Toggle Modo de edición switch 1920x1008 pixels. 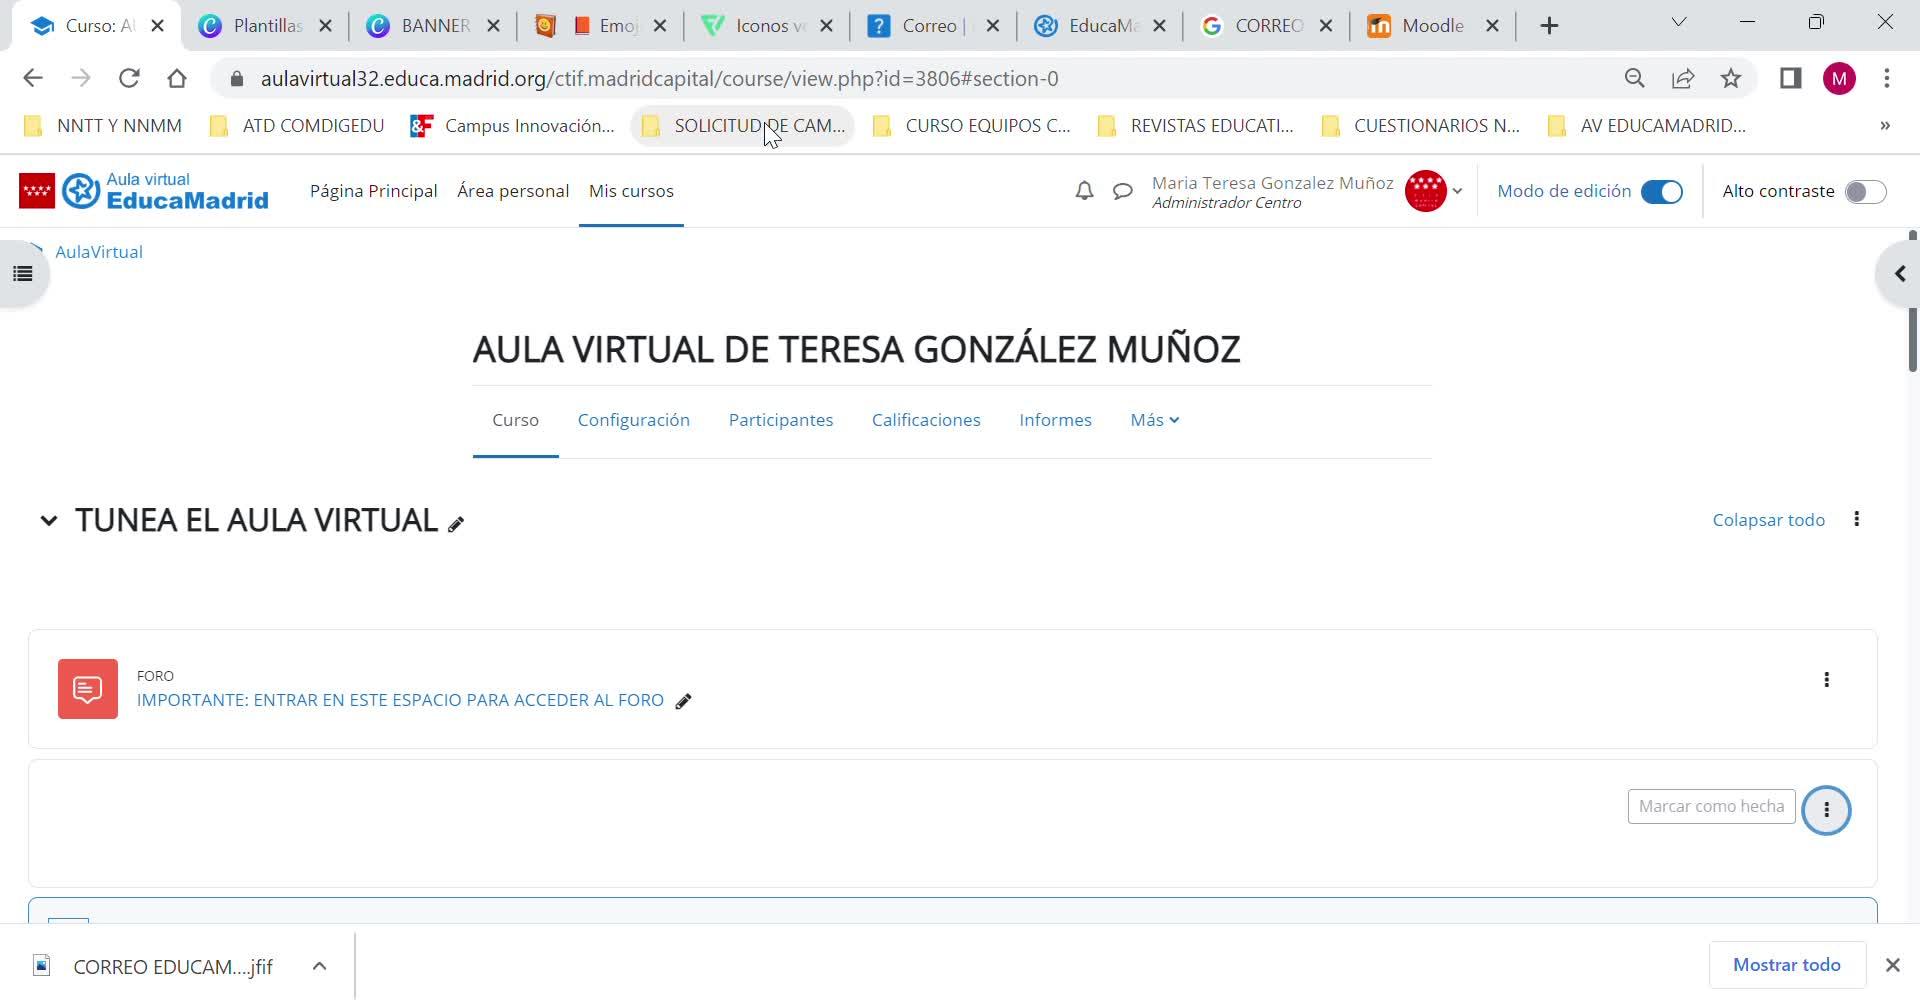tap(1662, 192)
